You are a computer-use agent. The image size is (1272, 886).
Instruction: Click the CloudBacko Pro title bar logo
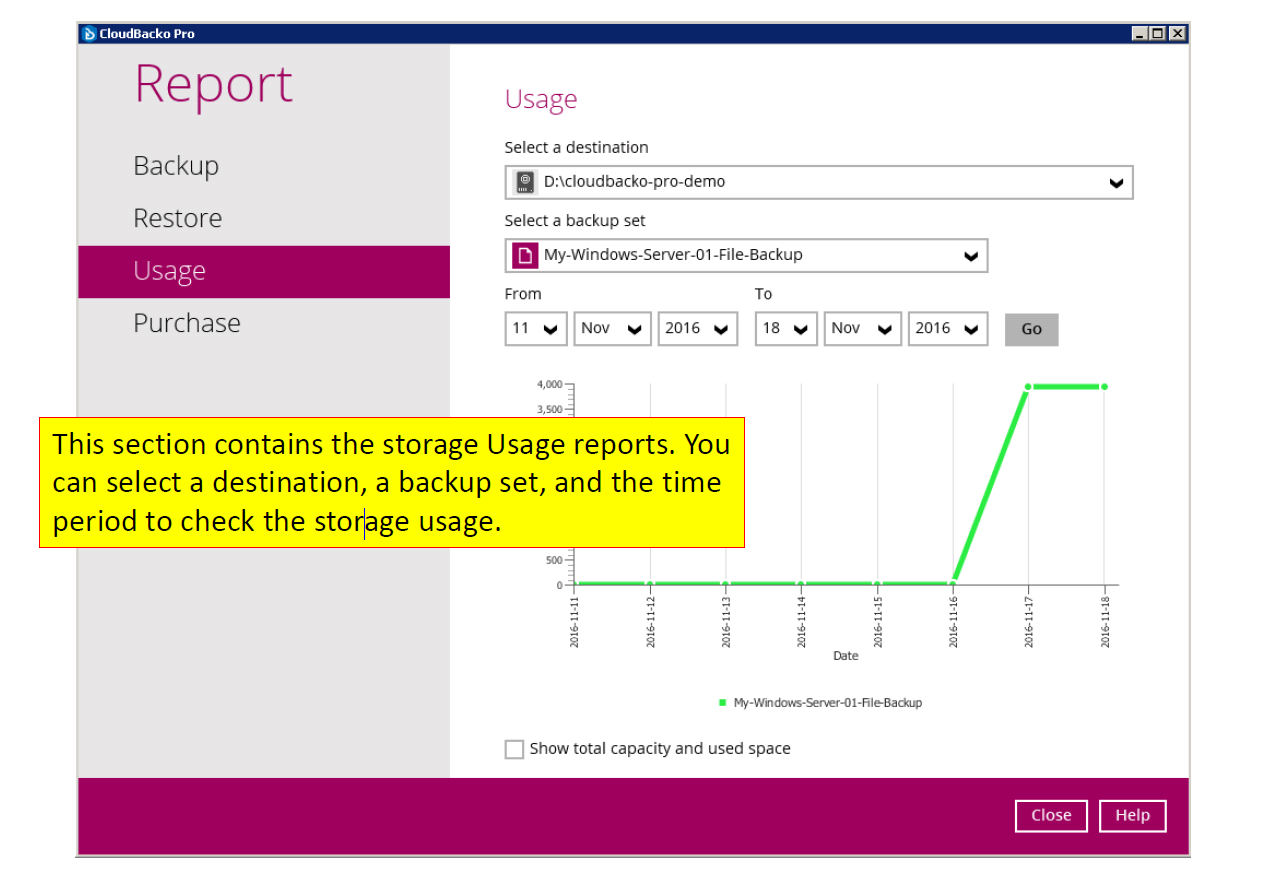[x=89, y=34]
